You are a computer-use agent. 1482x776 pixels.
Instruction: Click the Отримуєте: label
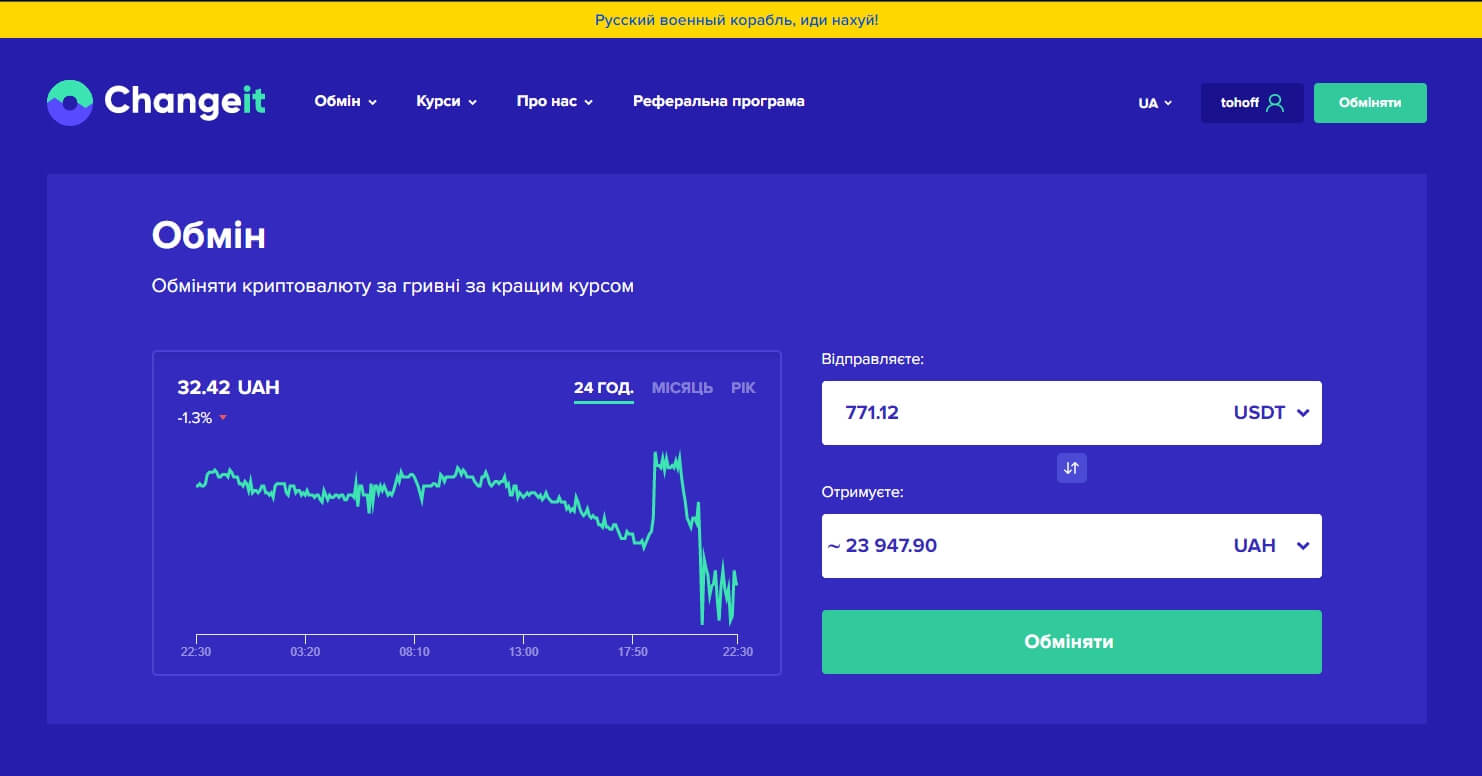click(863, 492)
